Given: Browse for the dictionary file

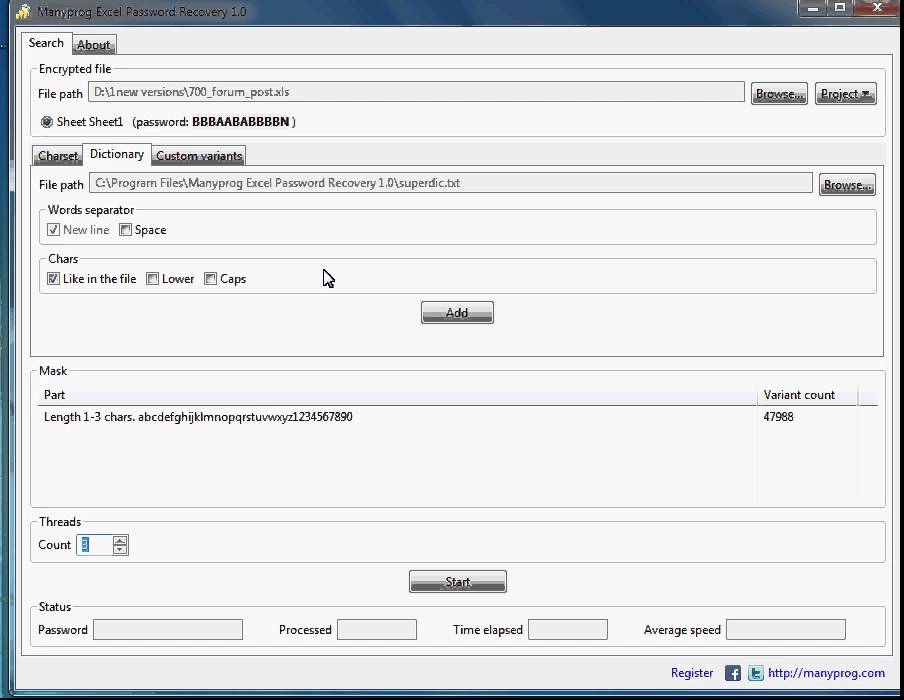Looking at the screenshot, I should (848, 185).
